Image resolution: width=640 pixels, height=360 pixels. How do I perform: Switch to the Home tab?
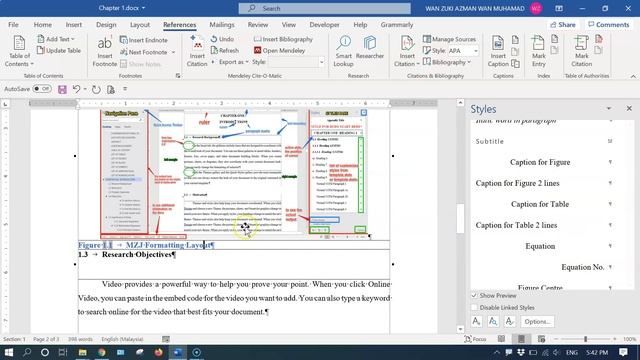click(42, 24)
